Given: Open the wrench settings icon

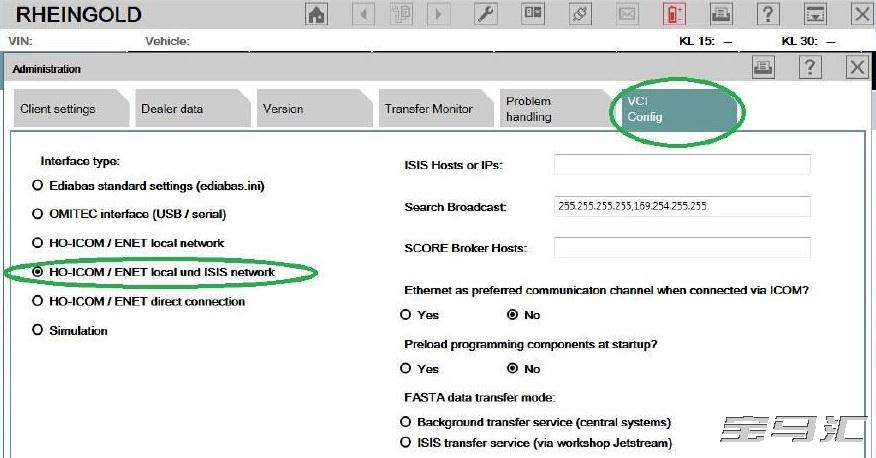Looking at the screenshot, I should 485,13.
